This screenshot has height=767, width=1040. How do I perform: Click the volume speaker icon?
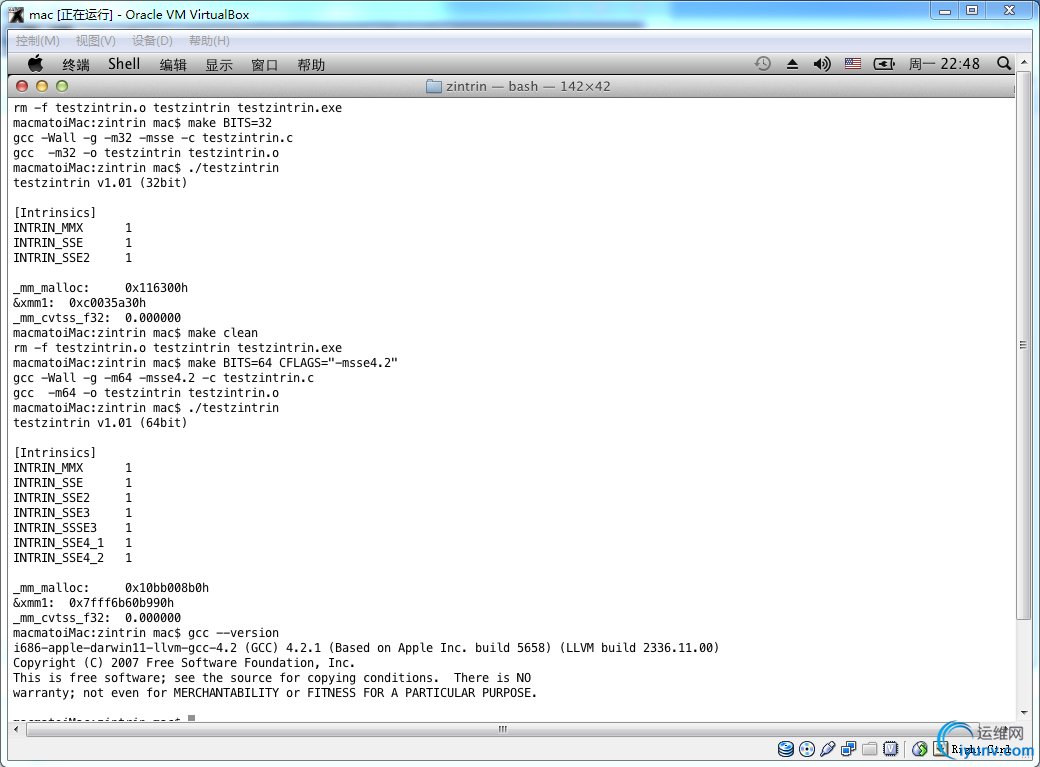pos(822,64)
